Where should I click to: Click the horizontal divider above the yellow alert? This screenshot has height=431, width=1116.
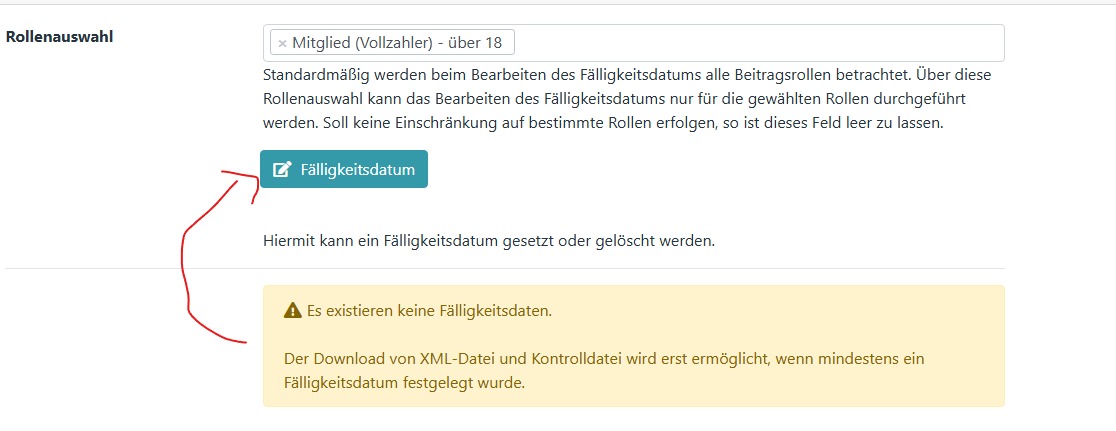[505, 268]
